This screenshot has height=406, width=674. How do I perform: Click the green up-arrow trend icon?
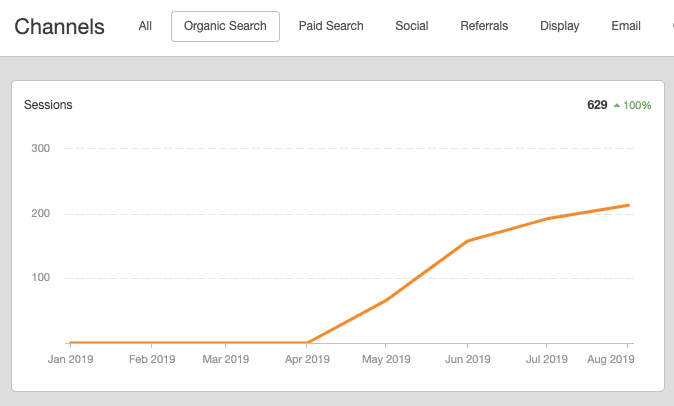[x=617, y=105]
